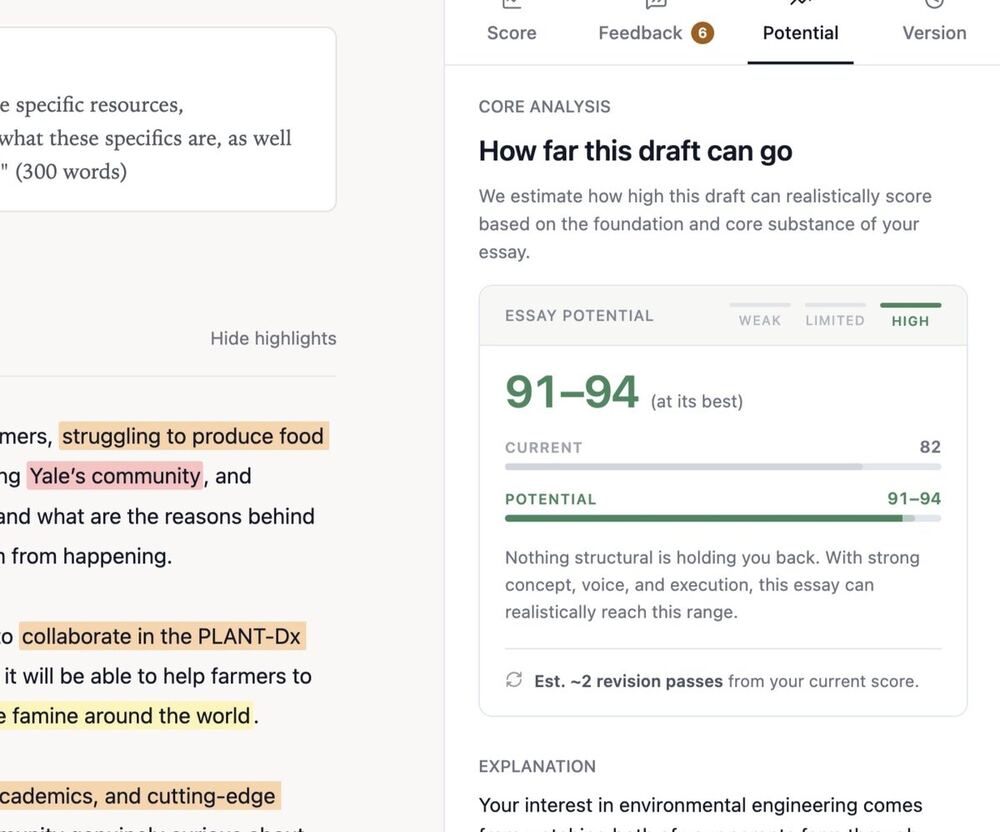Click the CURRENT score progress bar
The height and width of the screenshot is (832, 1000).
click(723, 467)
